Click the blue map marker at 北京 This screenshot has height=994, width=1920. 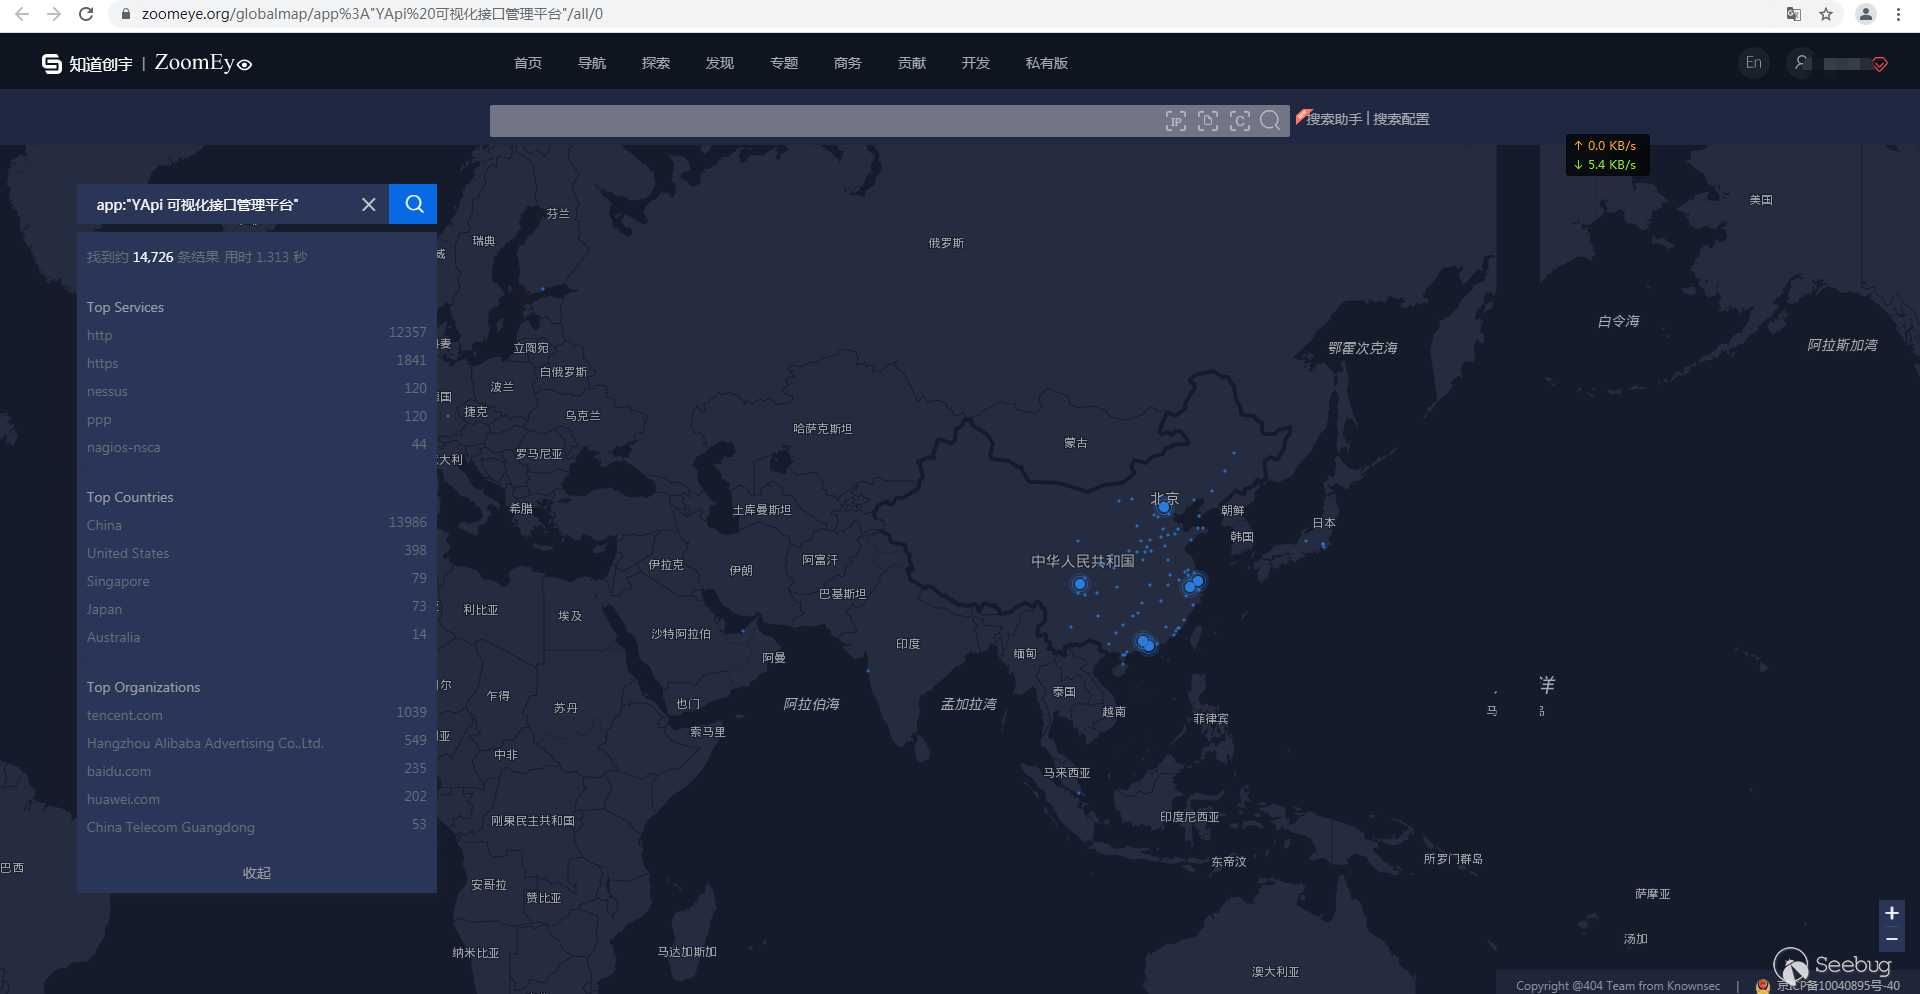[x=1163, y=508]
